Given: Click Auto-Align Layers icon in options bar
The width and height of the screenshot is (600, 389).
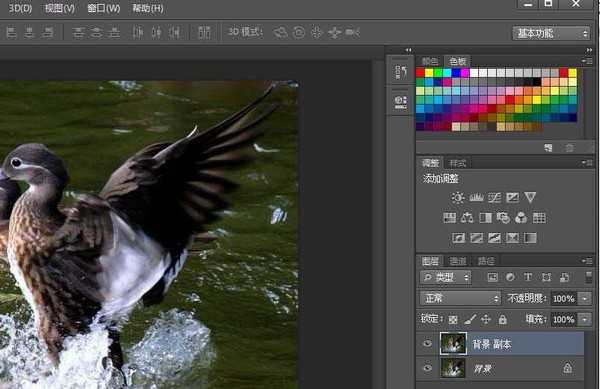Looking at the screenshot, I should click(204, 33).
